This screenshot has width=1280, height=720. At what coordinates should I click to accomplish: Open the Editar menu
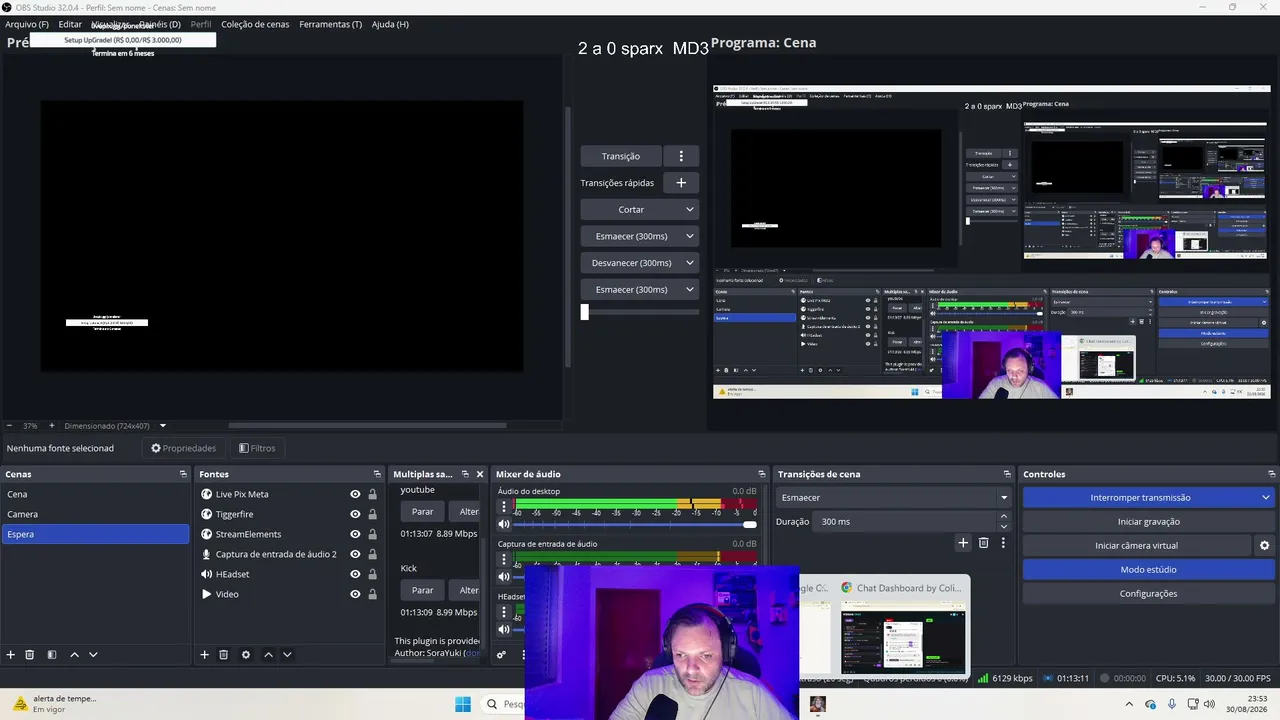[70, 24]
